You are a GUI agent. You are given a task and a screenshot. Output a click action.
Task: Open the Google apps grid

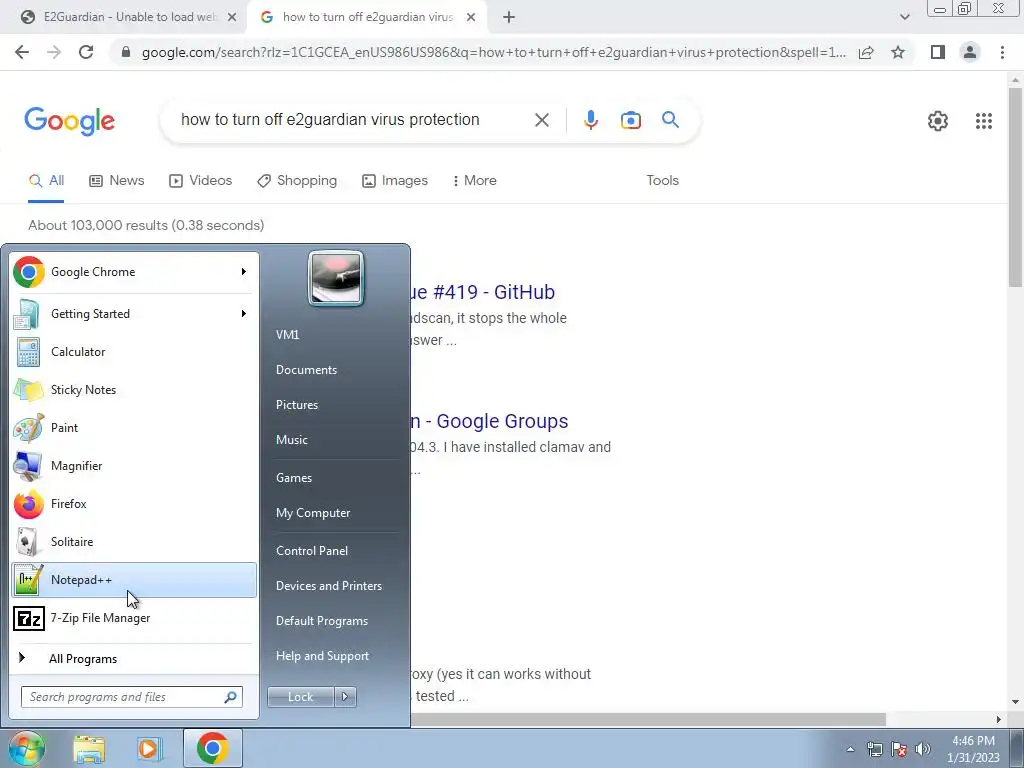[984, 121]
